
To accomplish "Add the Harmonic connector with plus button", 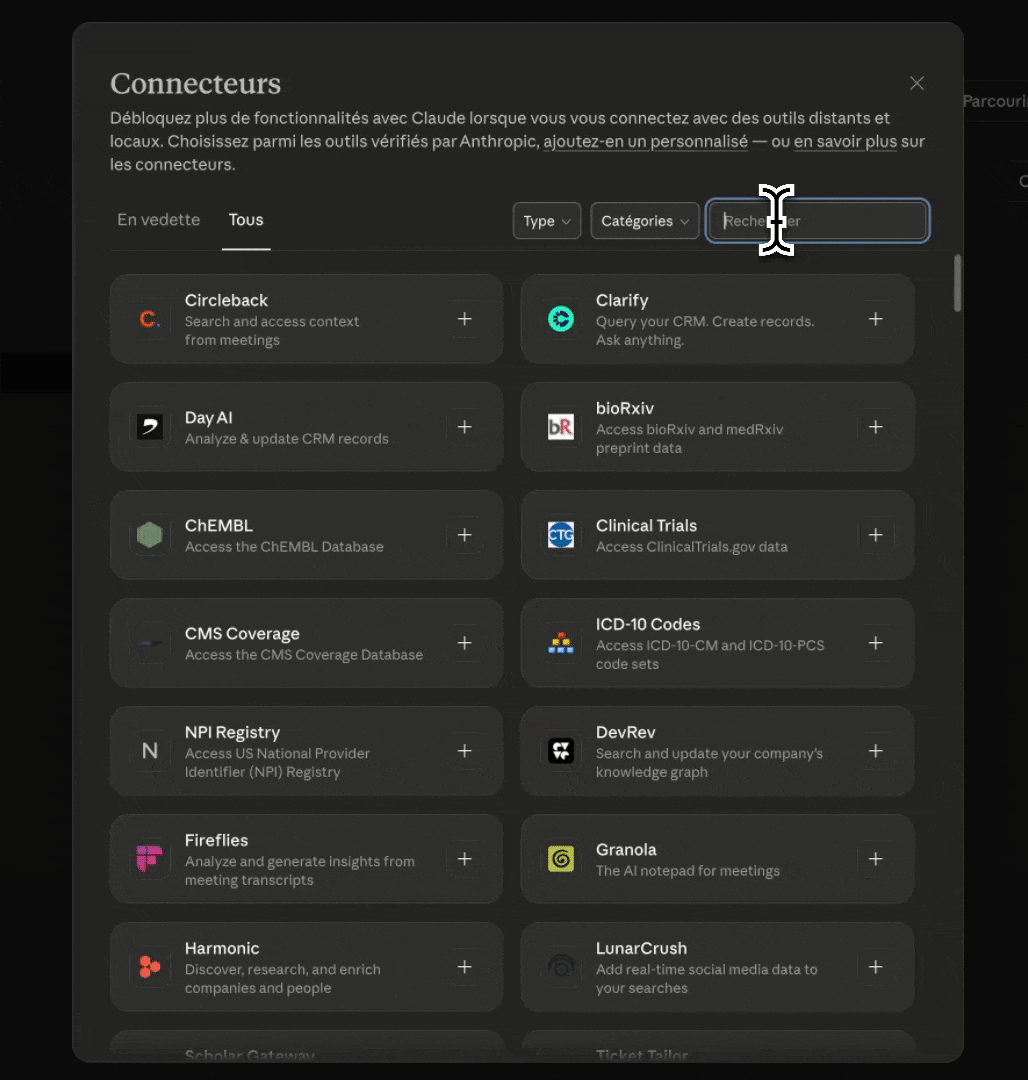I will click(x=464, y=967).
